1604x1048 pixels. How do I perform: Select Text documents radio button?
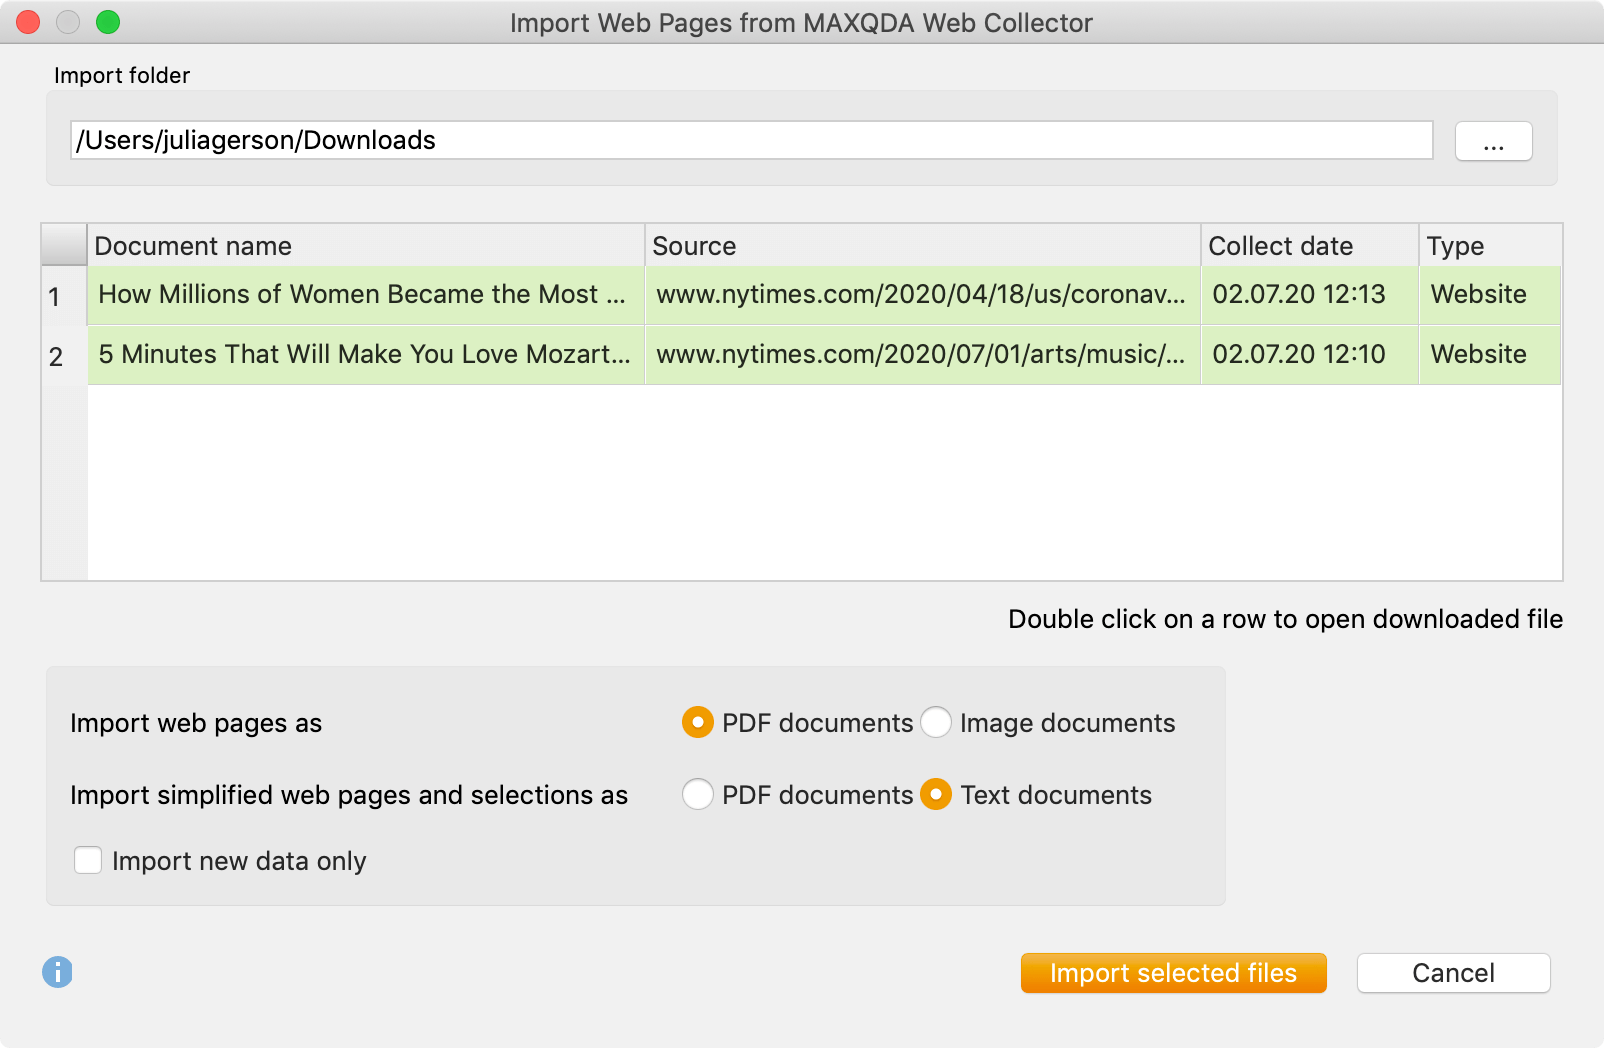(936, 794)
